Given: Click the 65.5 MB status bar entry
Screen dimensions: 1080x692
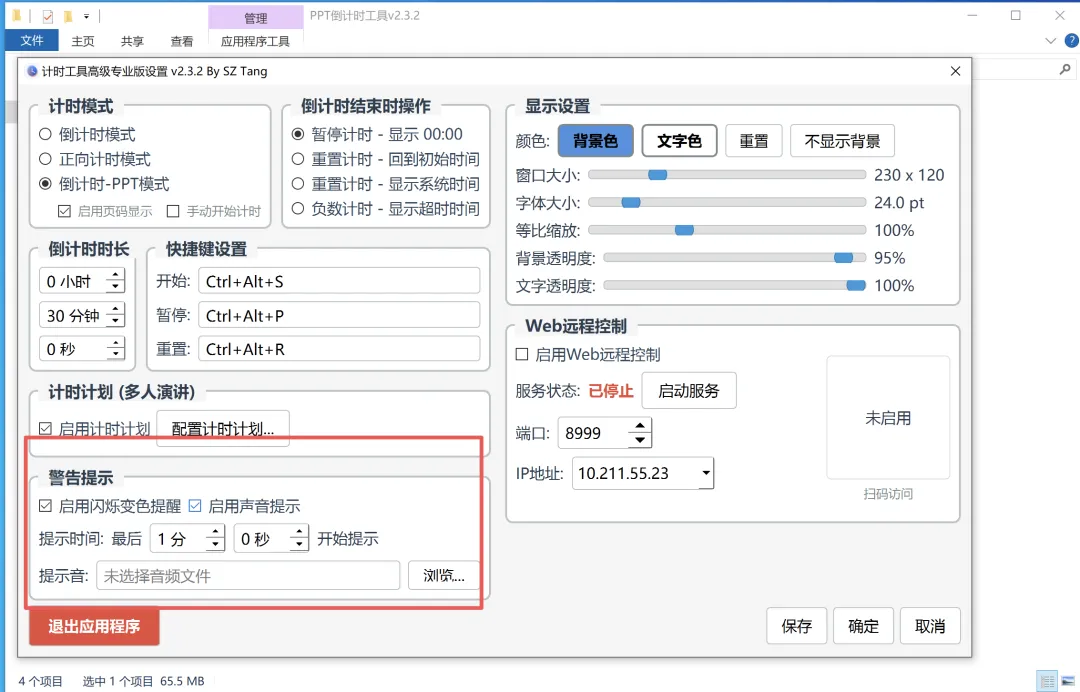Looking at the screenshot, I should 182,681.
